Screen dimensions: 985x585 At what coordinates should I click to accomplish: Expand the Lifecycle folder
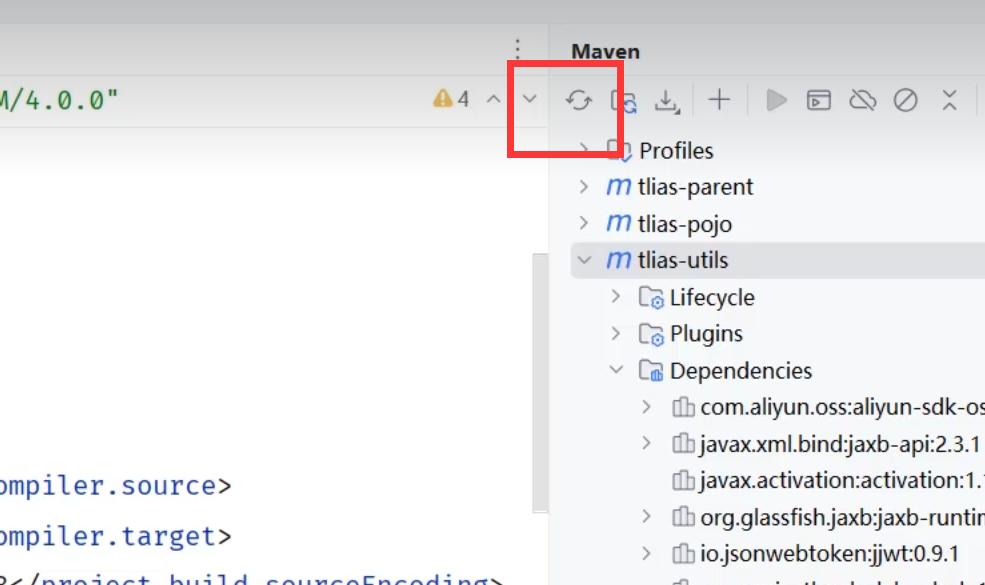click(617, 297)
